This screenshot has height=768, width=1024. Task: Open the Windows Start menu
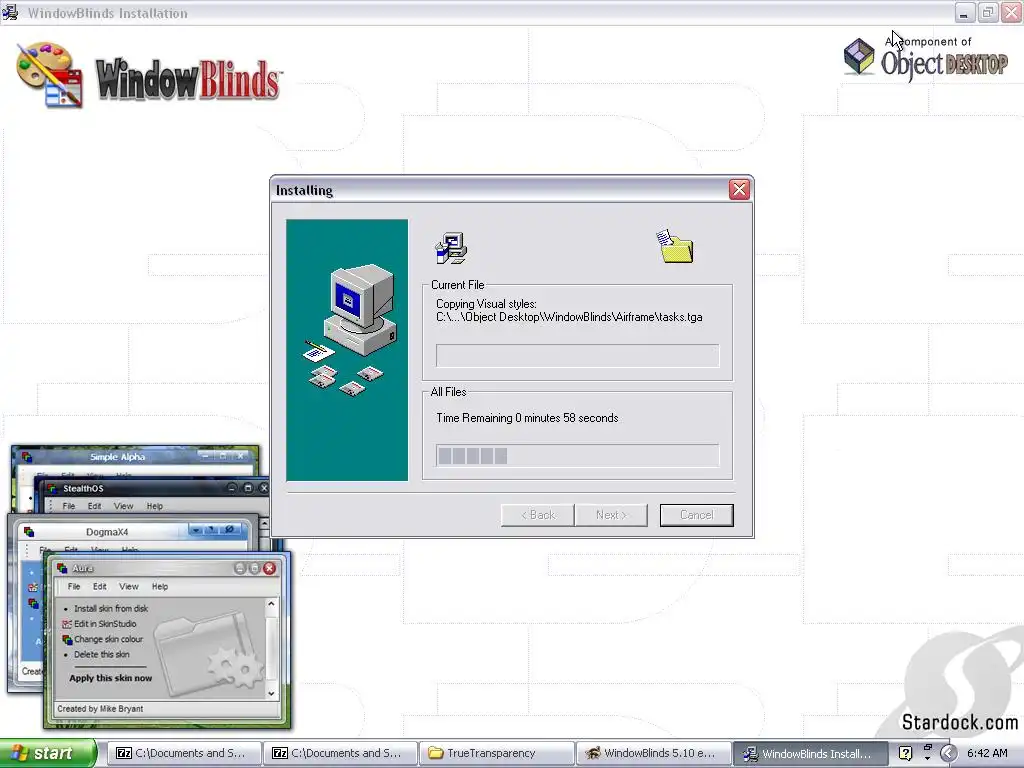(x=48, y=753)
